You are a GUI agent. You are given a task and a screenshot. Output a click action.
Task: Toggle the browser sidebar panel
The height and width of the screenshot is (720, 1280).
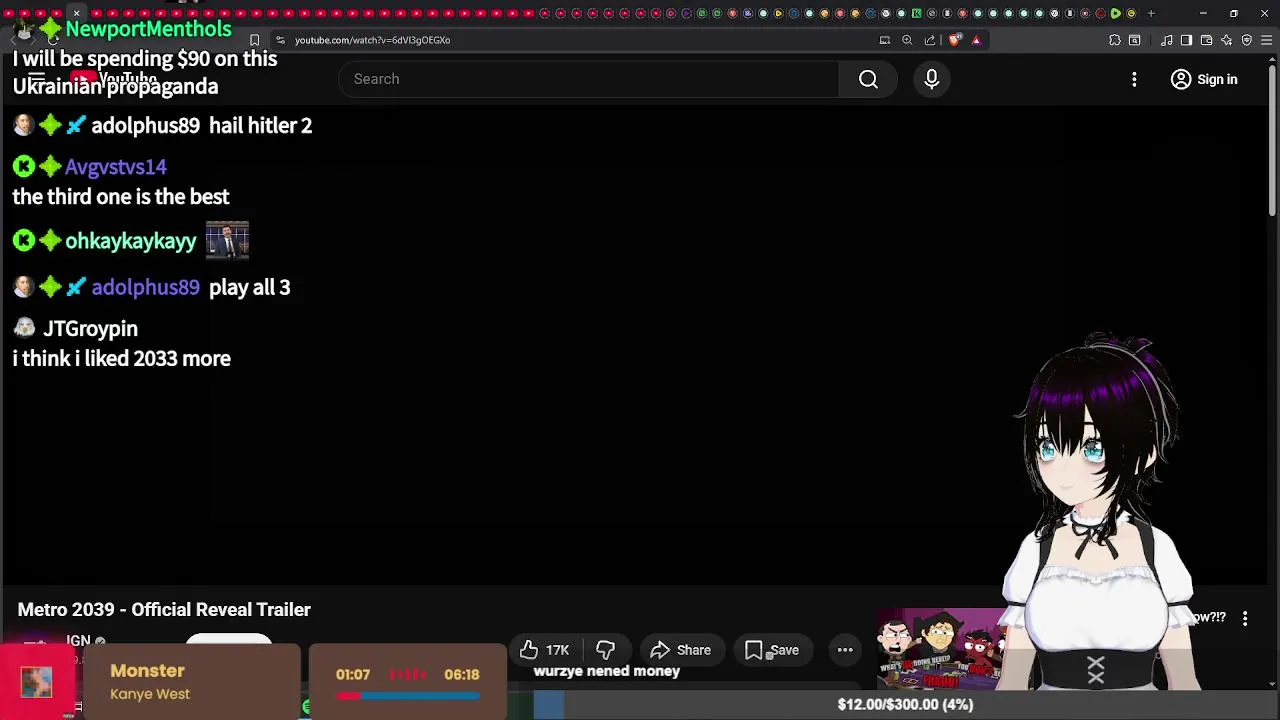1186,40
